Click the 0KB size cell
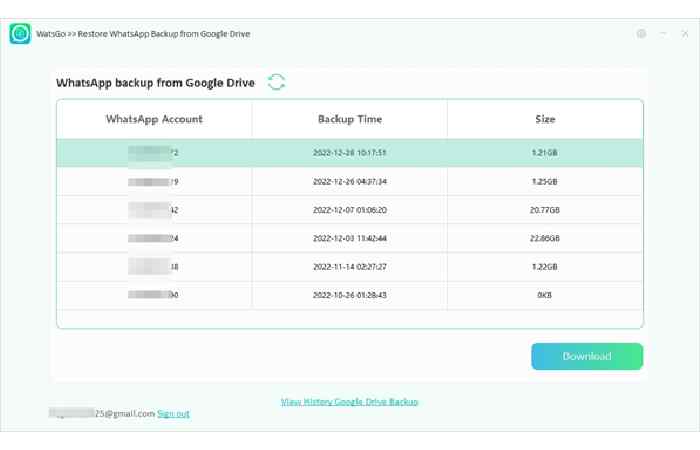Image resolution: width=700 pixels, height=450 pixels. (545, 295)
